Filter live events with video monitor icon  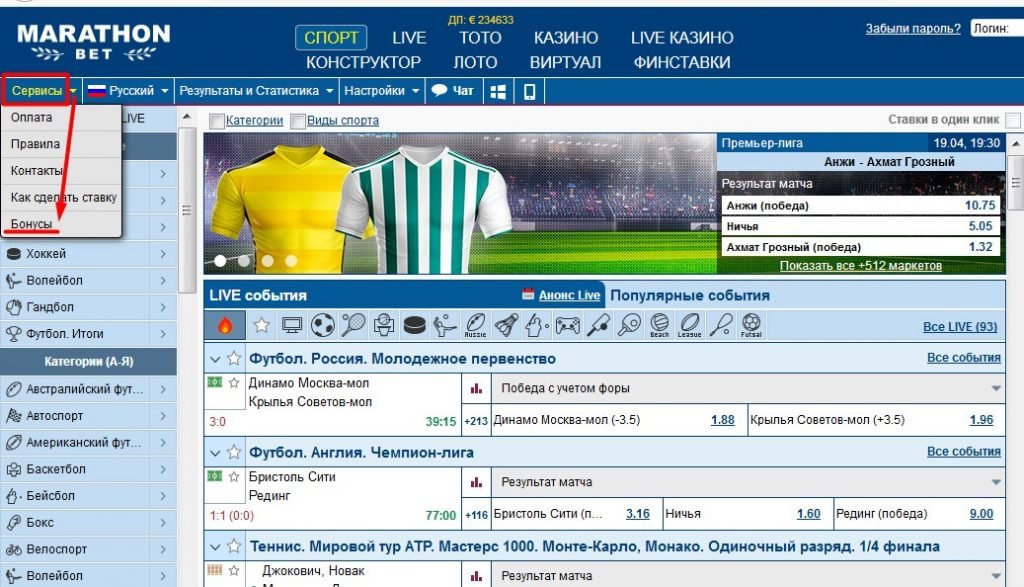point(292,325)
